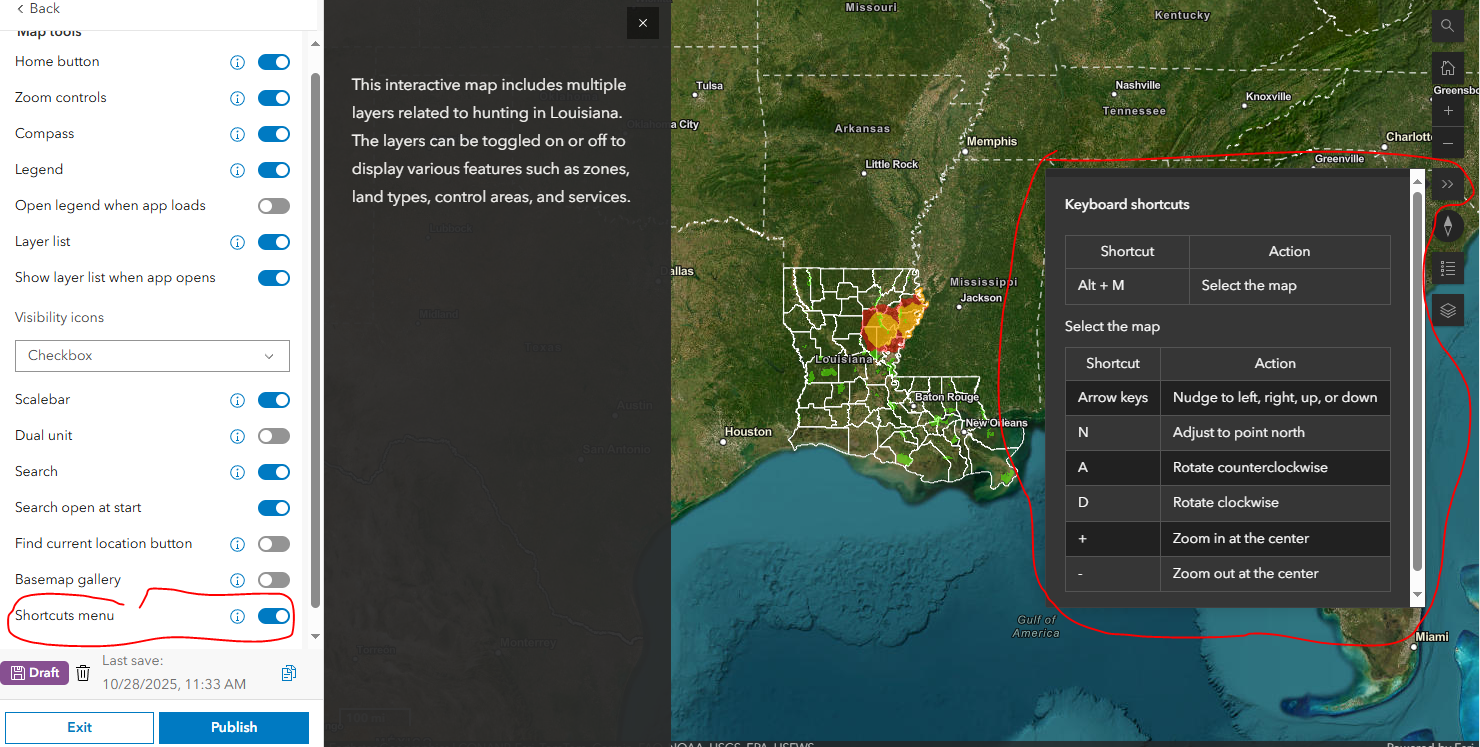
Task: Enable the Dual unit toggle
Action: coord(274,435)
